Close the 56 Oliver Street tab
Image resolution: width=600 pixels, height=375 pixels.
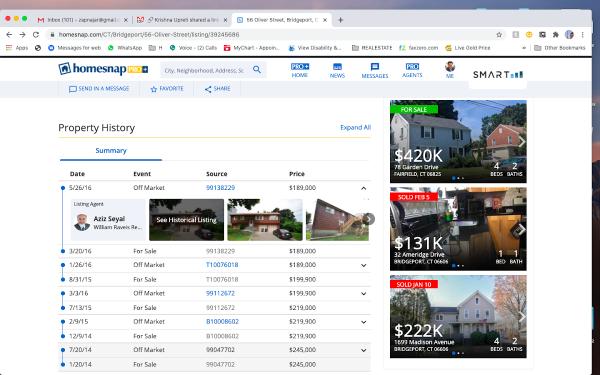point(325,20)
